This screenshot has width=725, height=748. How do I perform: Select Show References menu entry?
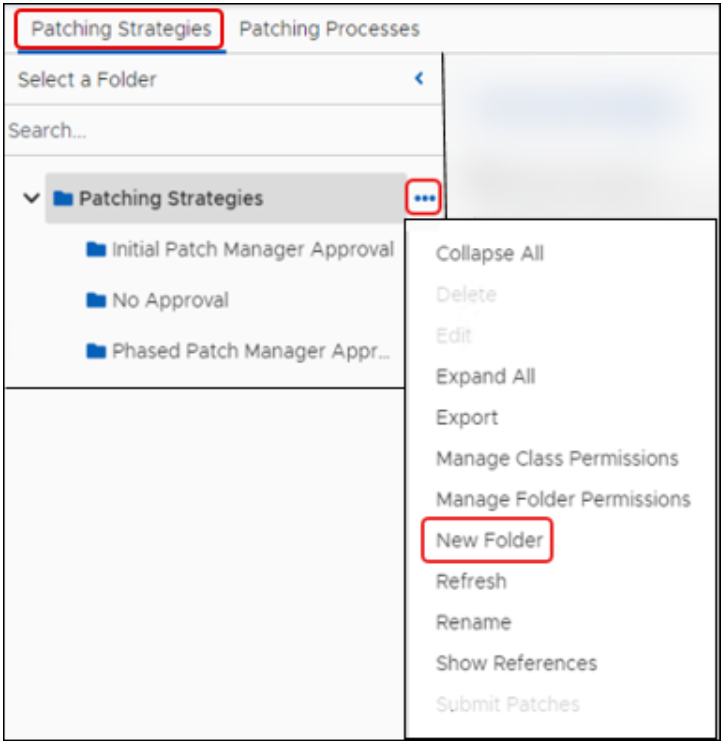(516, 663)
